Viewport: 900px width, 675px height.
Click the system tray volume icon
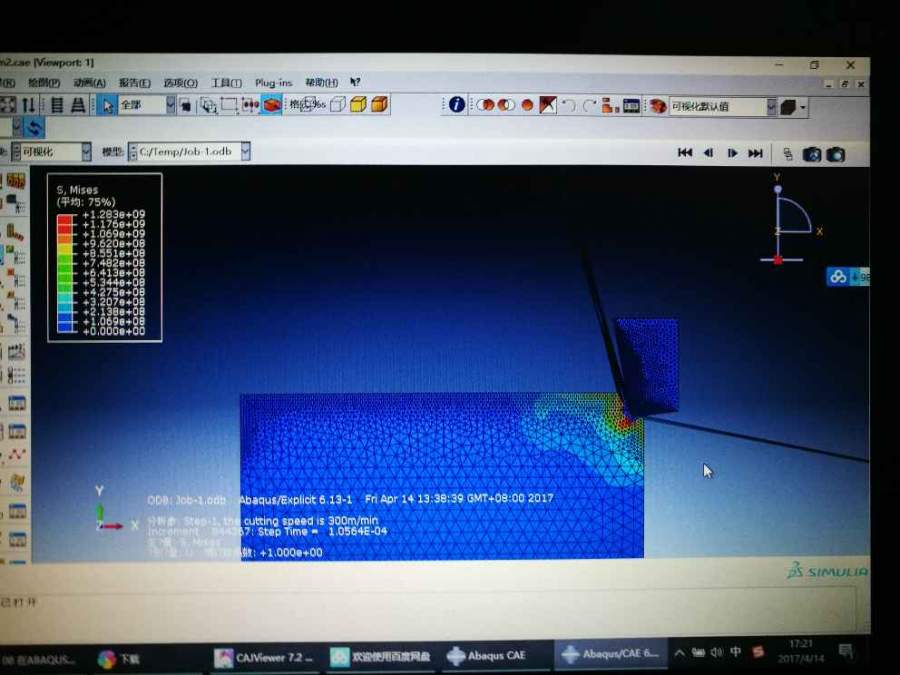(716, 653)
